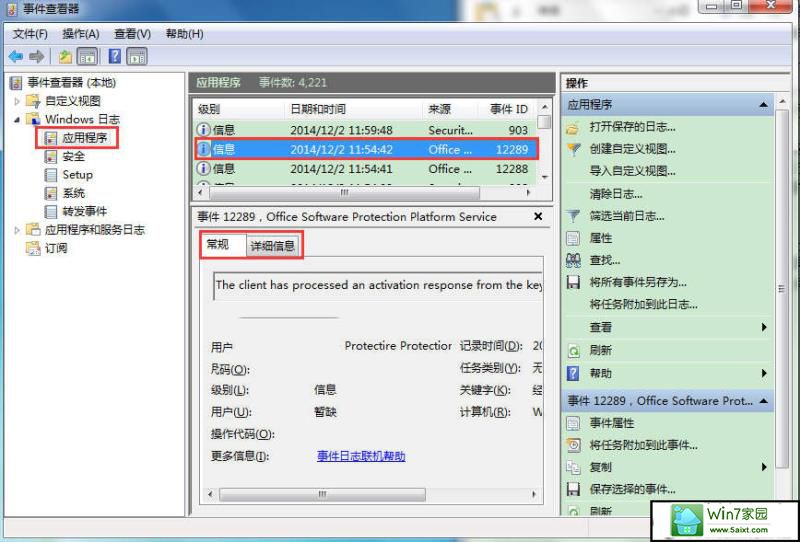Expand the 查看 submenu in actions
The width and height of the screenshot is (800, 542).
(x=764, y=327)
